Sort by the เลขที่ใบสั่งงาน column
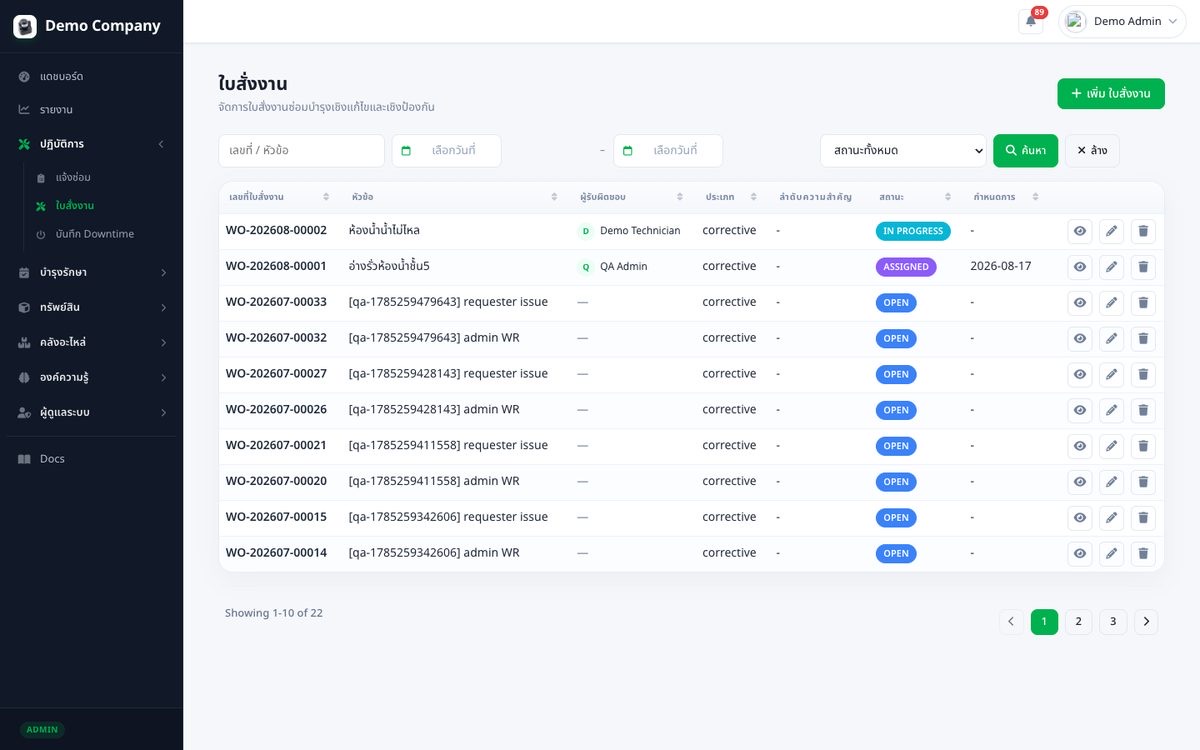The image size is (1200, 750). point(279,197)
